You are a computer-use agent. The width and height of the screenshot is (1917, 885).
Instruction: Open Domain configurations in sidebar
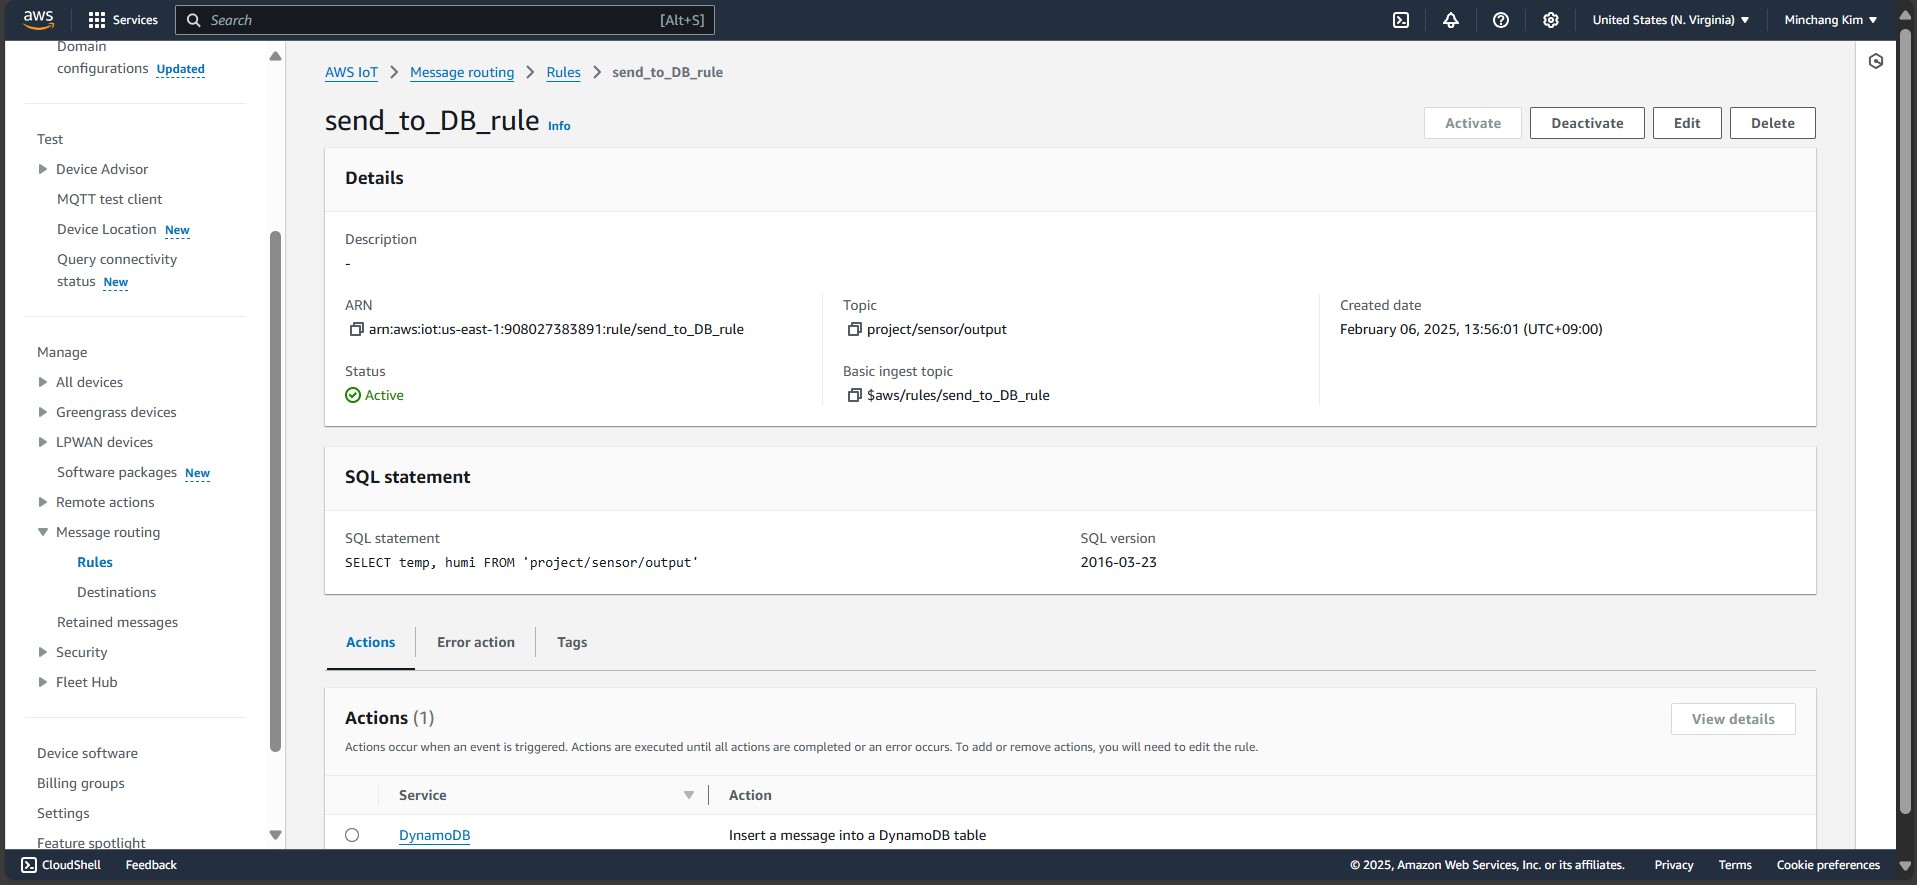coord(102,58)
